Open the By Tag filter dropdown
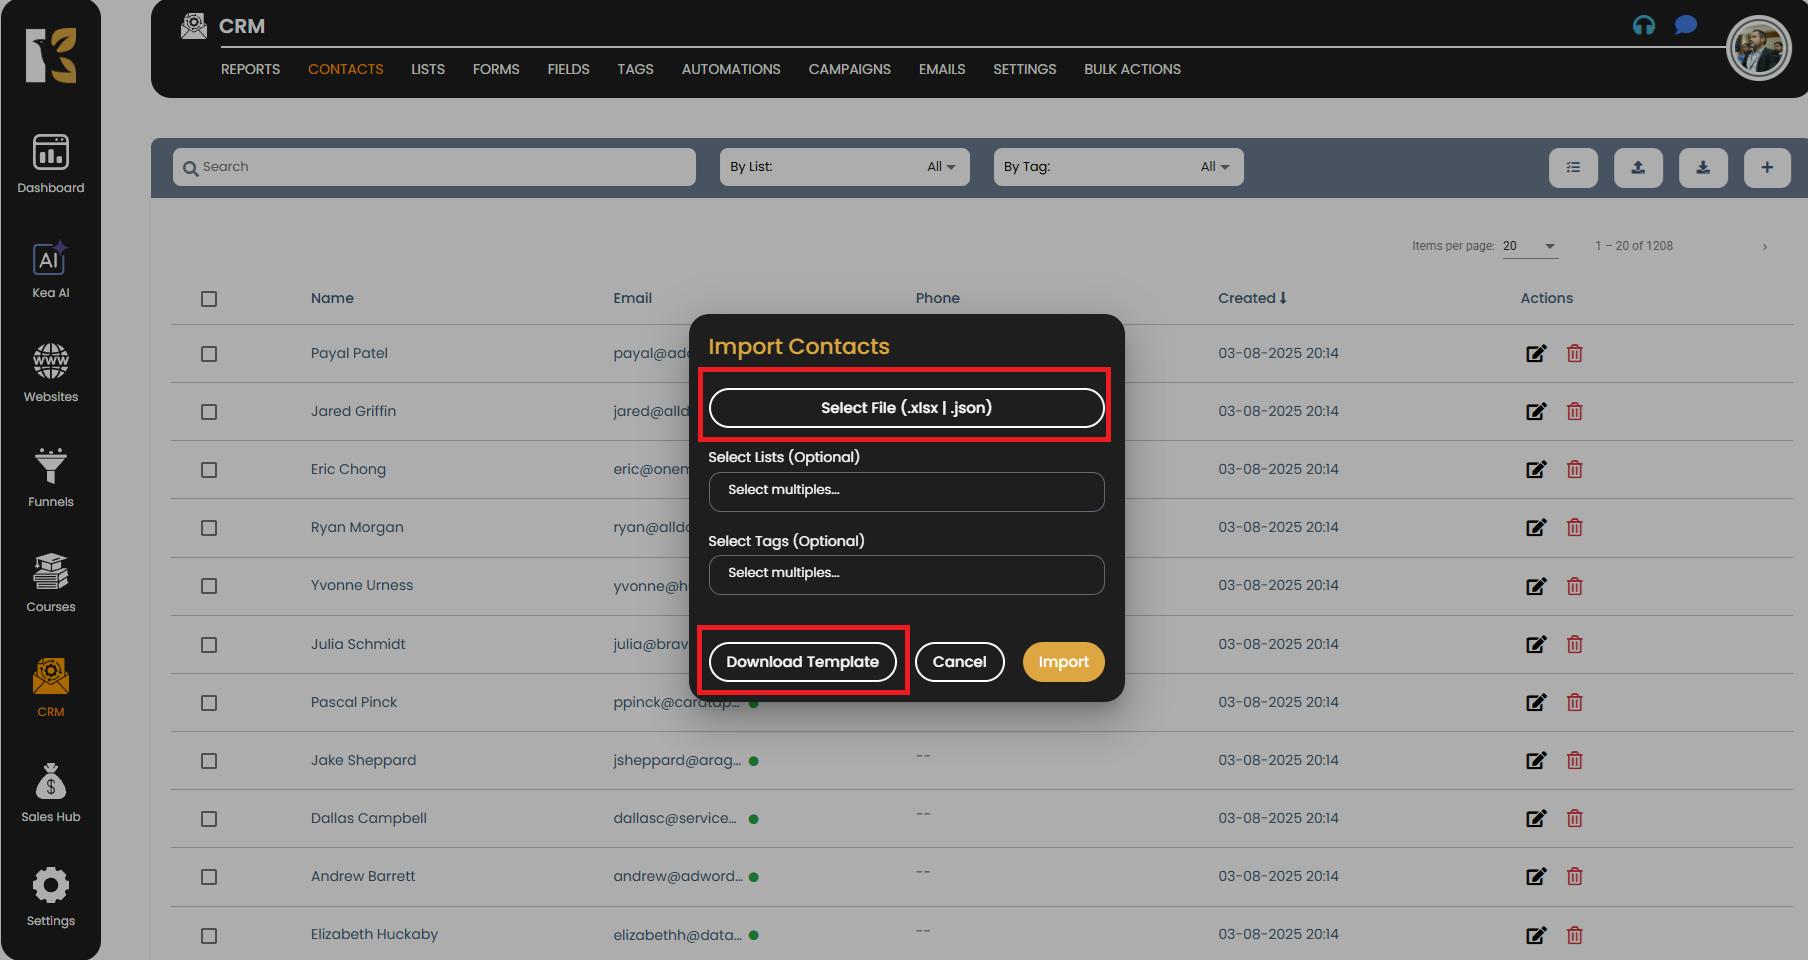 pyautogui.click(x=1117, y=167)
